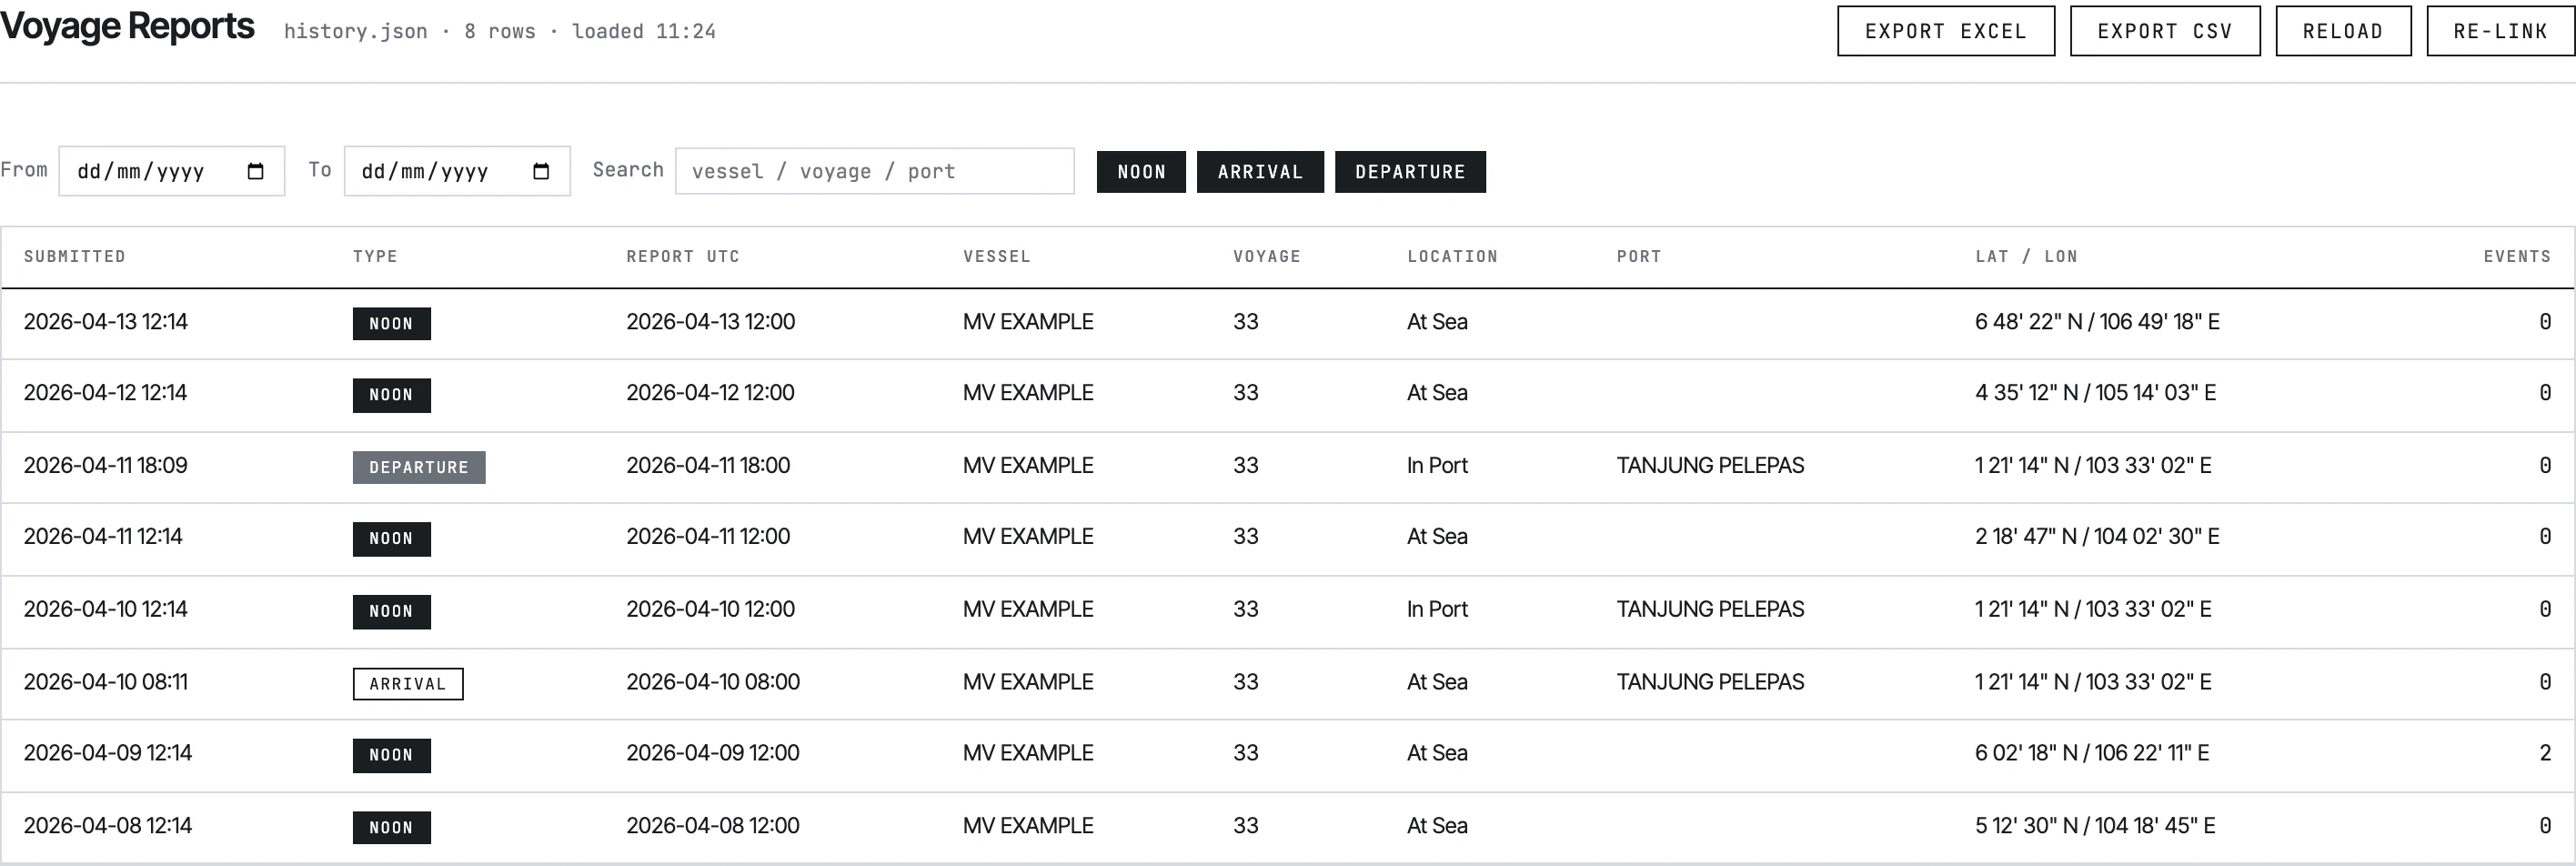Select the row submitted 2026-04-13 12:14

1288,324
